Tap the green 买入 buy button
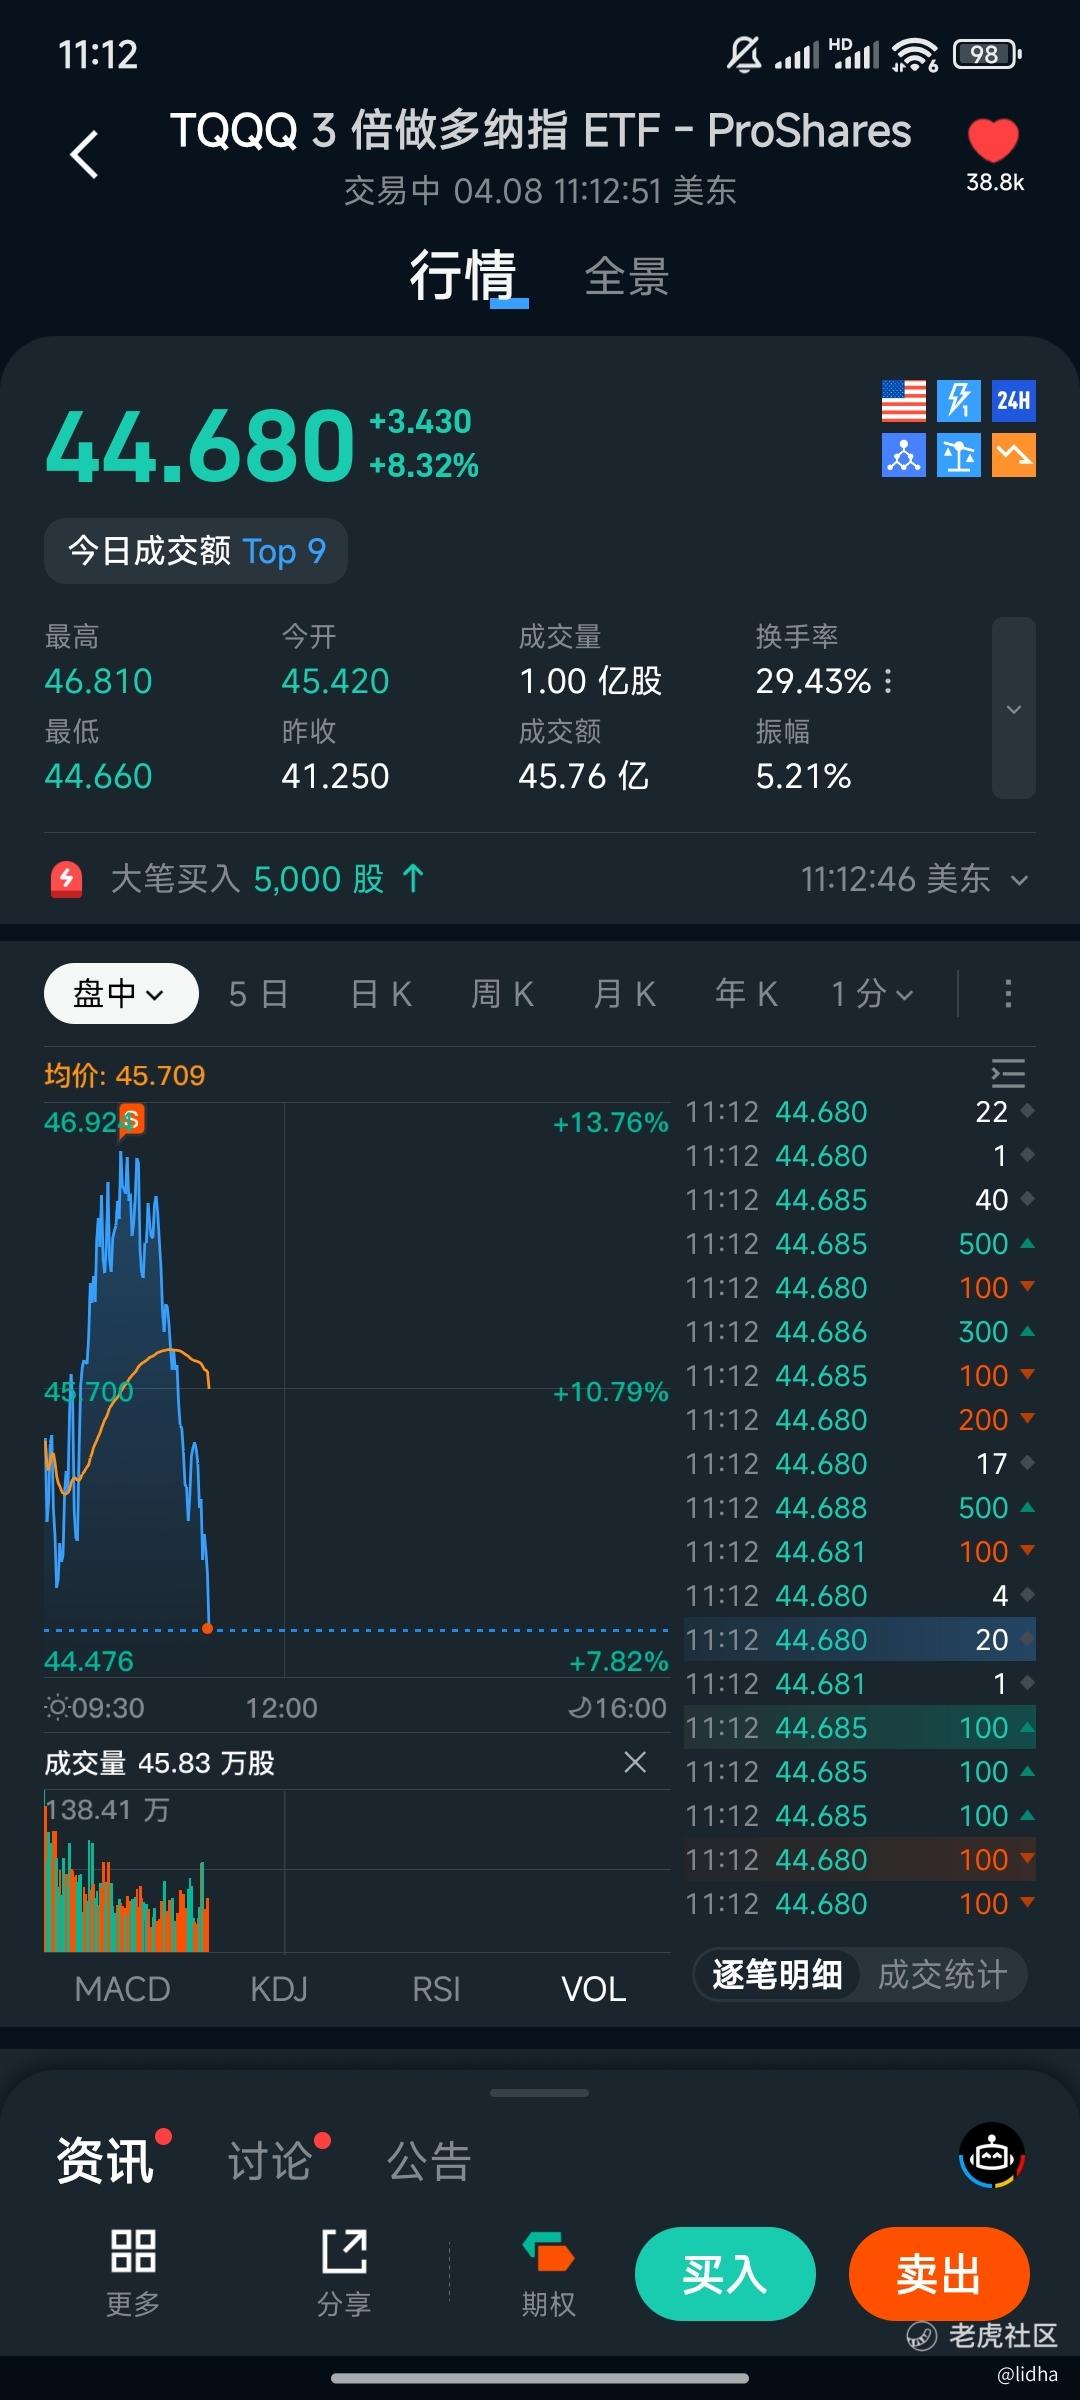This screenshot has width=1080, height=2400. point(725,2274)
